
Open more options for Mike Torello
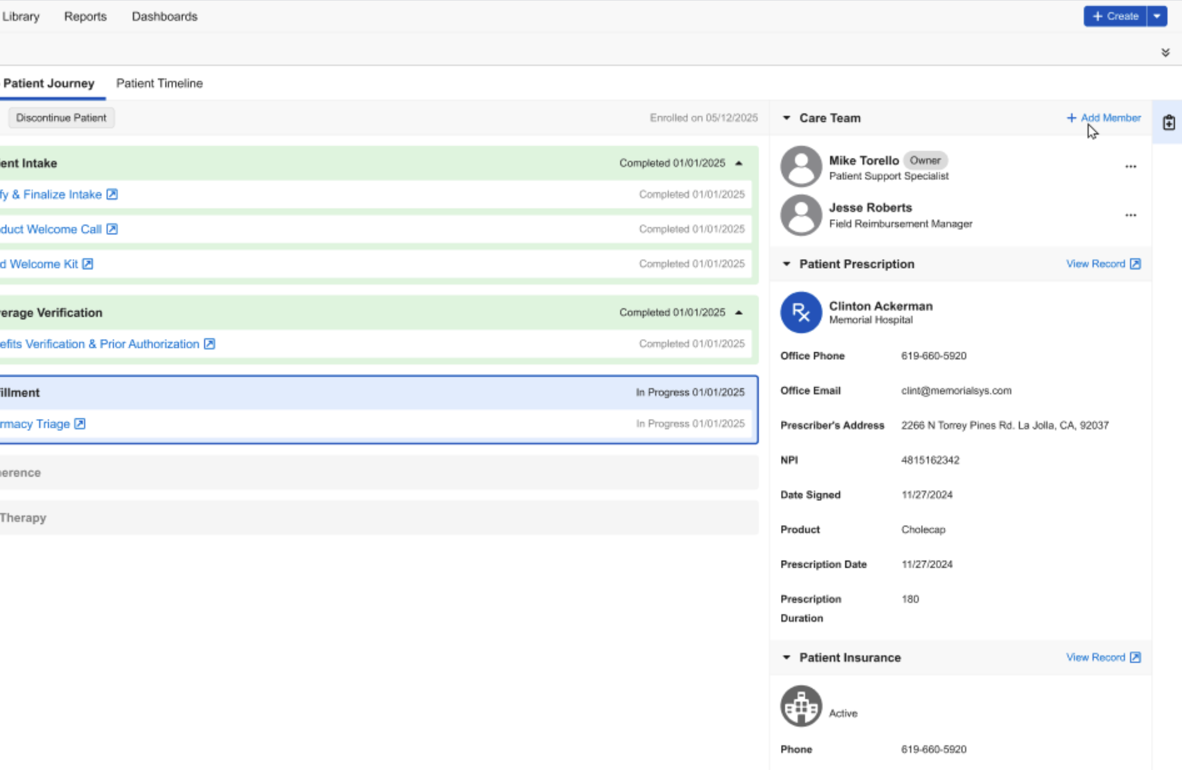click(x=1131, y=167)
